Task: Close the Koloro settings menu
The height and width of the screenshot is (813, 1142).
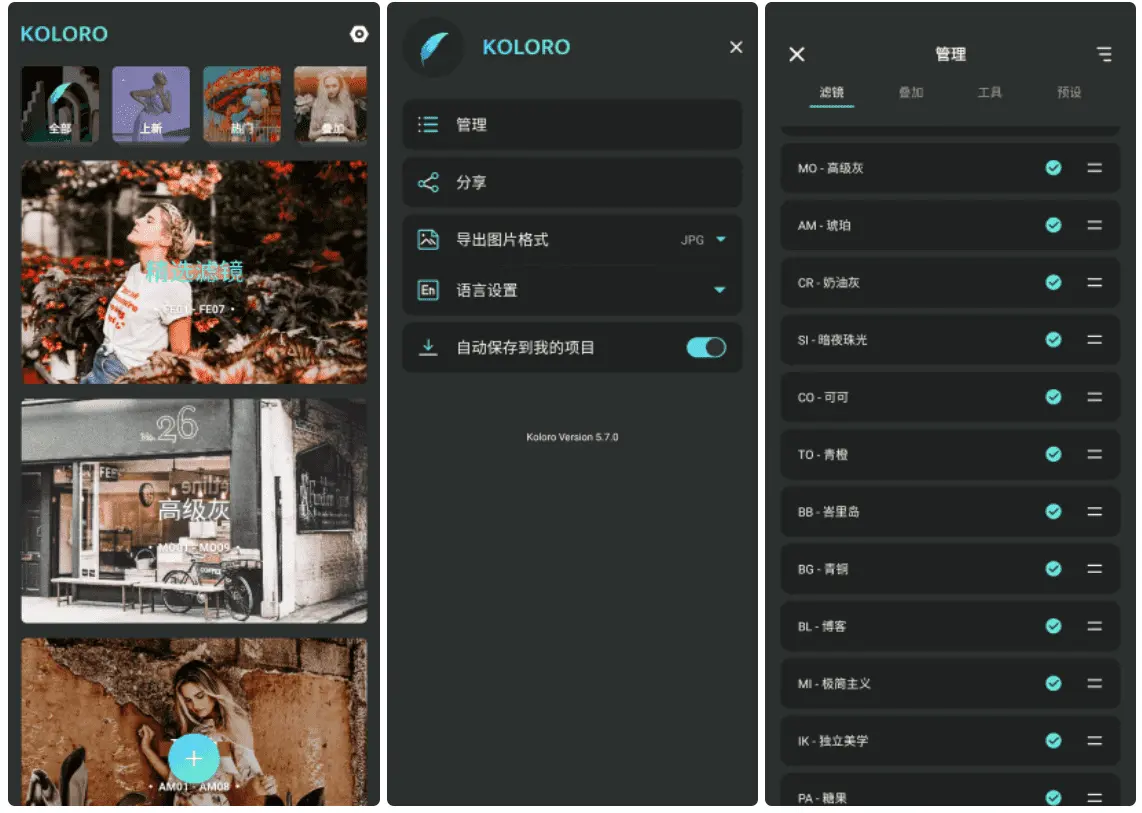Action: 736,47
